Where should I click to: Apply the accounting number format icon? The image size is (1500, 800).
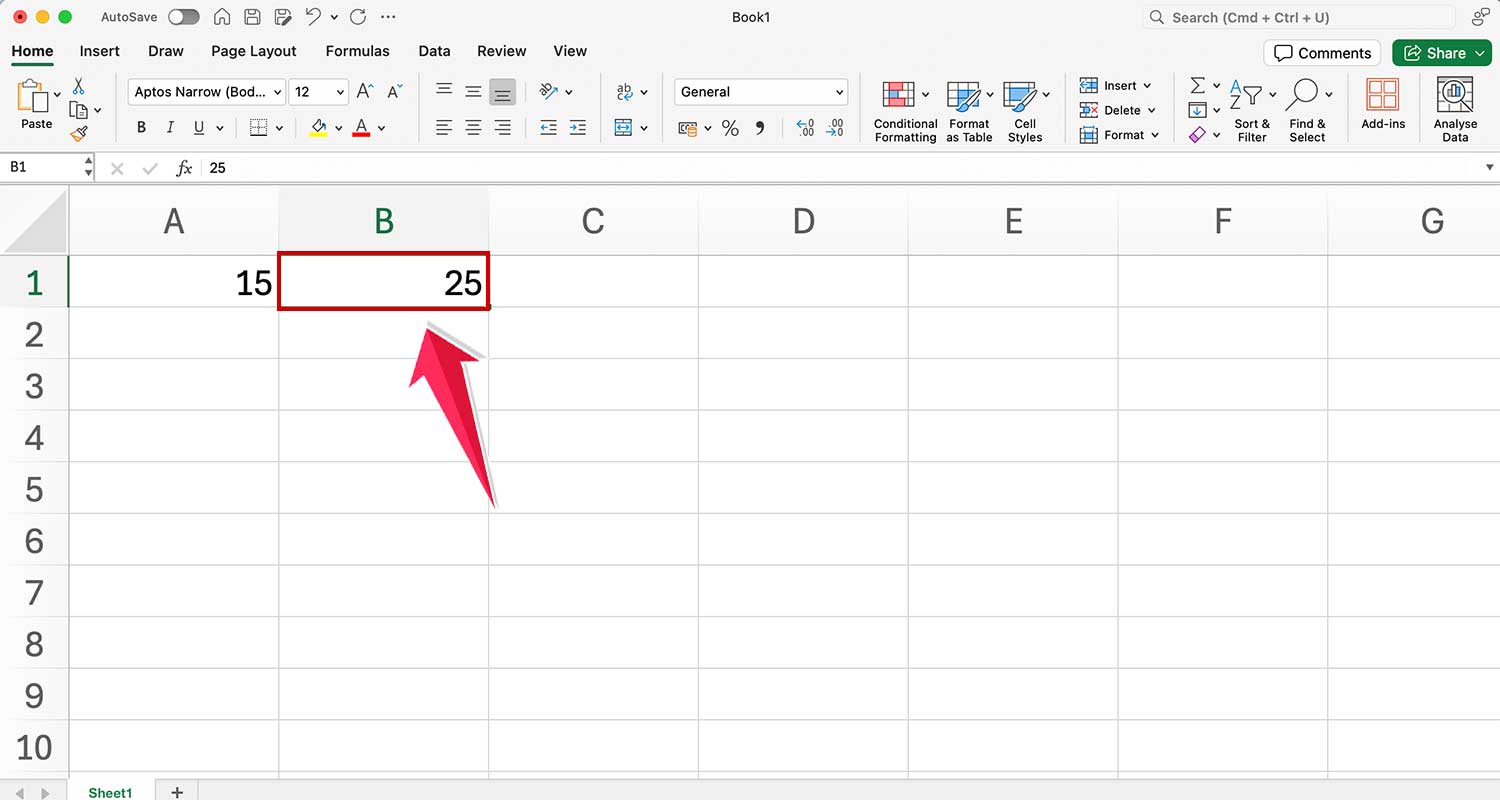[x=690, y=128]
